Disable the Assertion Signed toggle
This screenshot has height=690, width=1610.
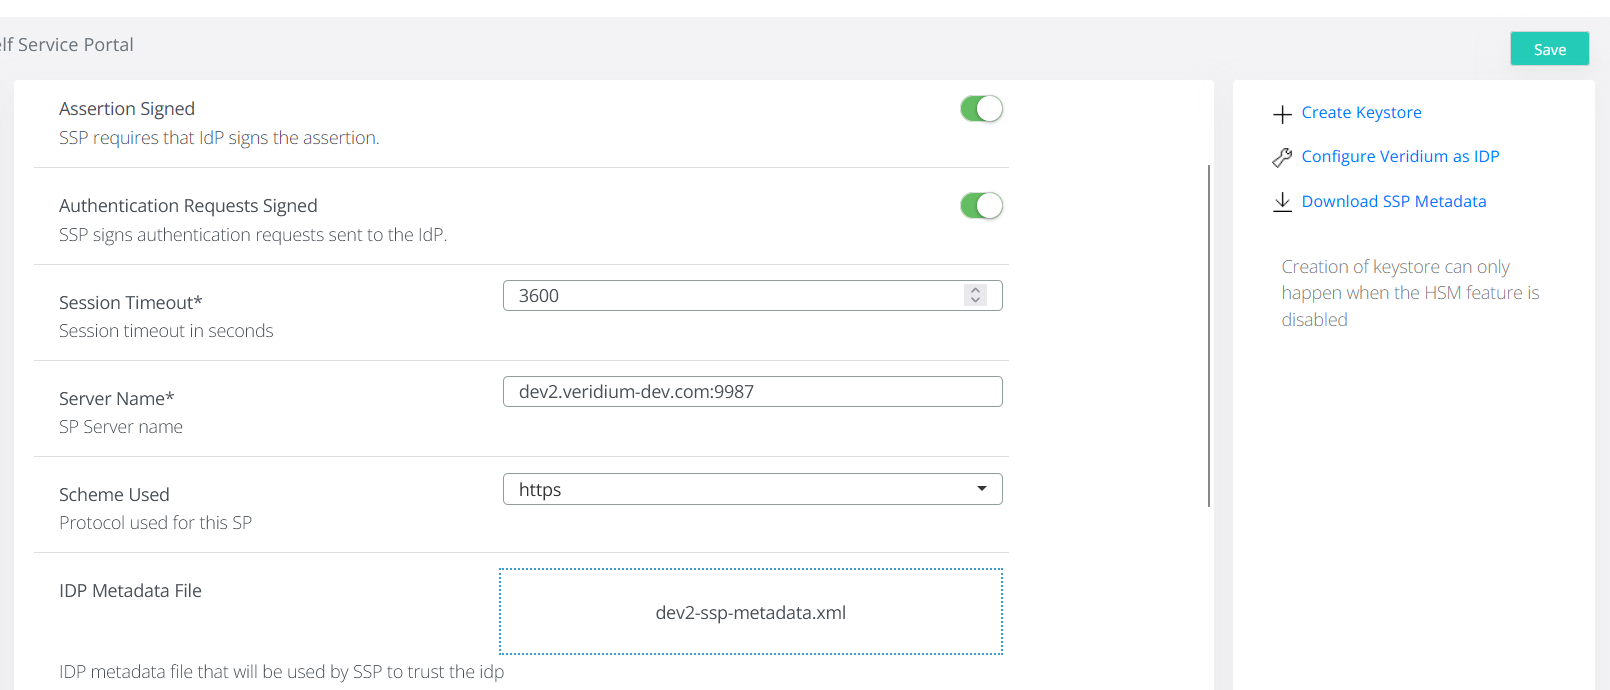click(981, 109)
